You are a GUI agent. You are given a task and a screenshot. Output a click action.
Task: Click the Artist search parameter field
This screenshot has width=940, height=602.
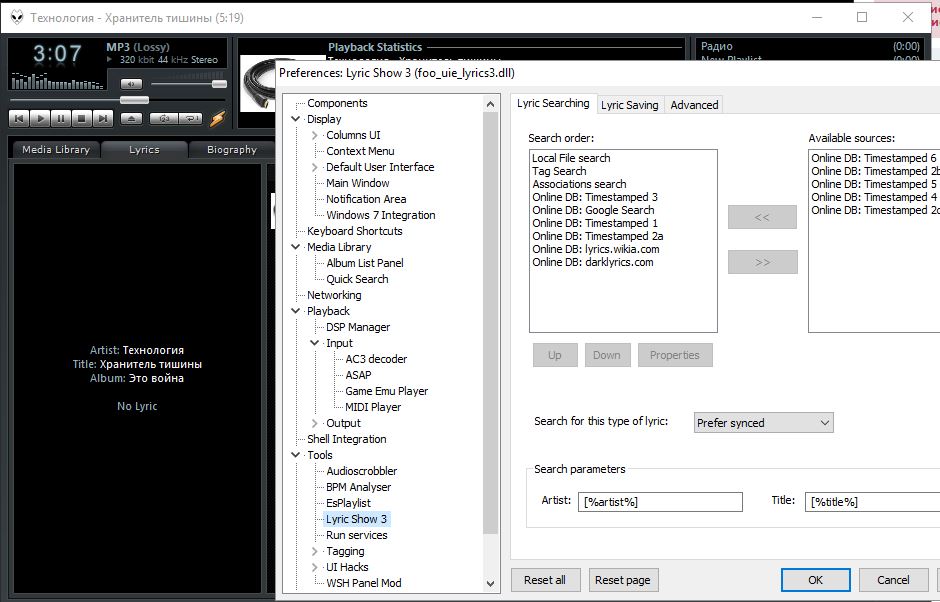point(660,502)
